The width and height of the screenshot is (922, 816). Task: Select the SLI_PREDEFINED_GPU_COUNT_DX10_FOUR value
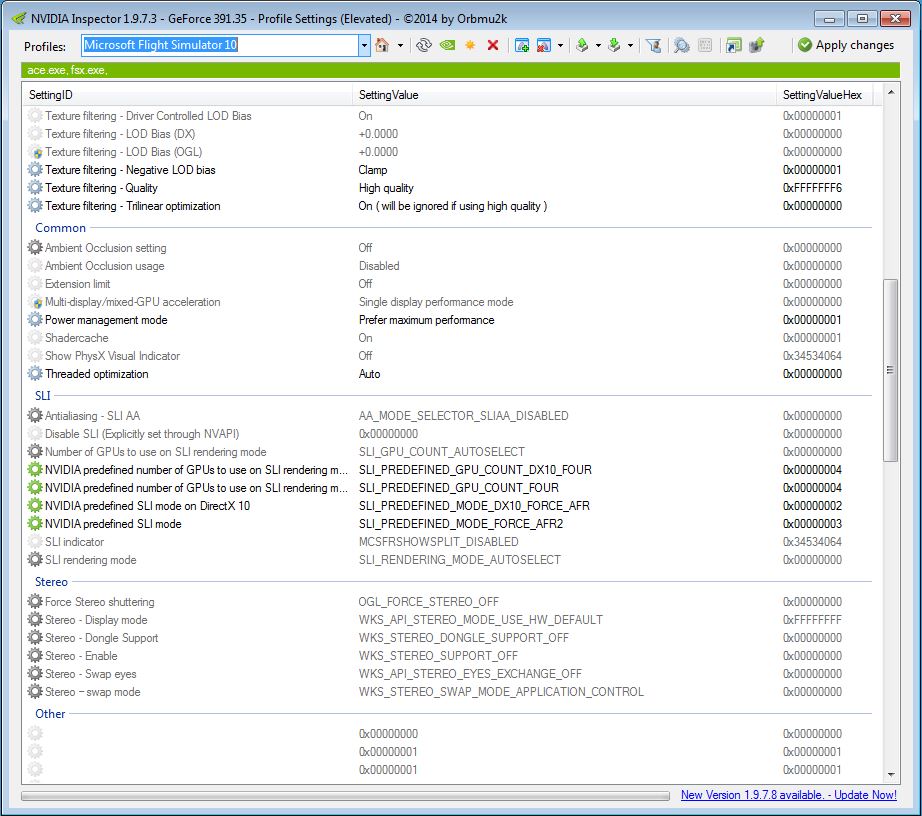(475, 470)
